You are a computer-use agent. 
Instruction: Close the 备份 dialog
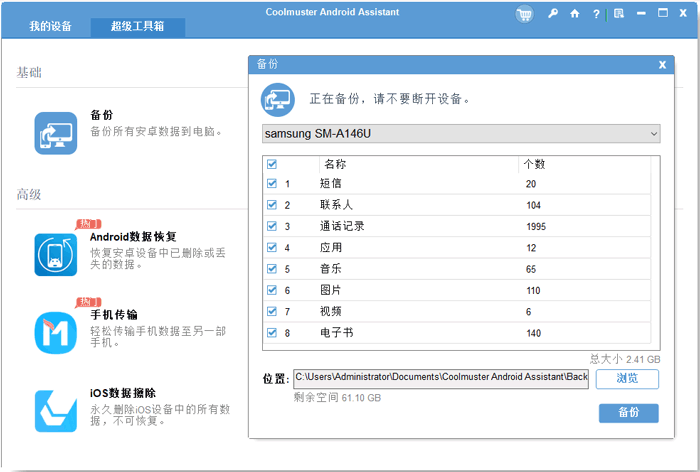(662, 65)
